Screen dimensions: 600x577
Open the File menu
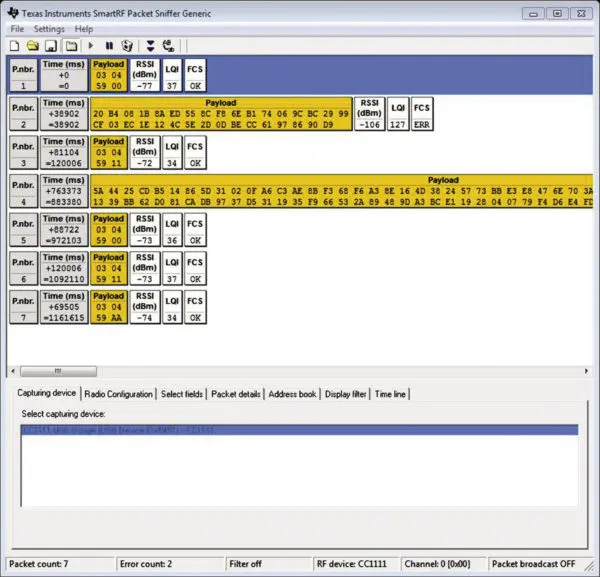tap(17, 29)
